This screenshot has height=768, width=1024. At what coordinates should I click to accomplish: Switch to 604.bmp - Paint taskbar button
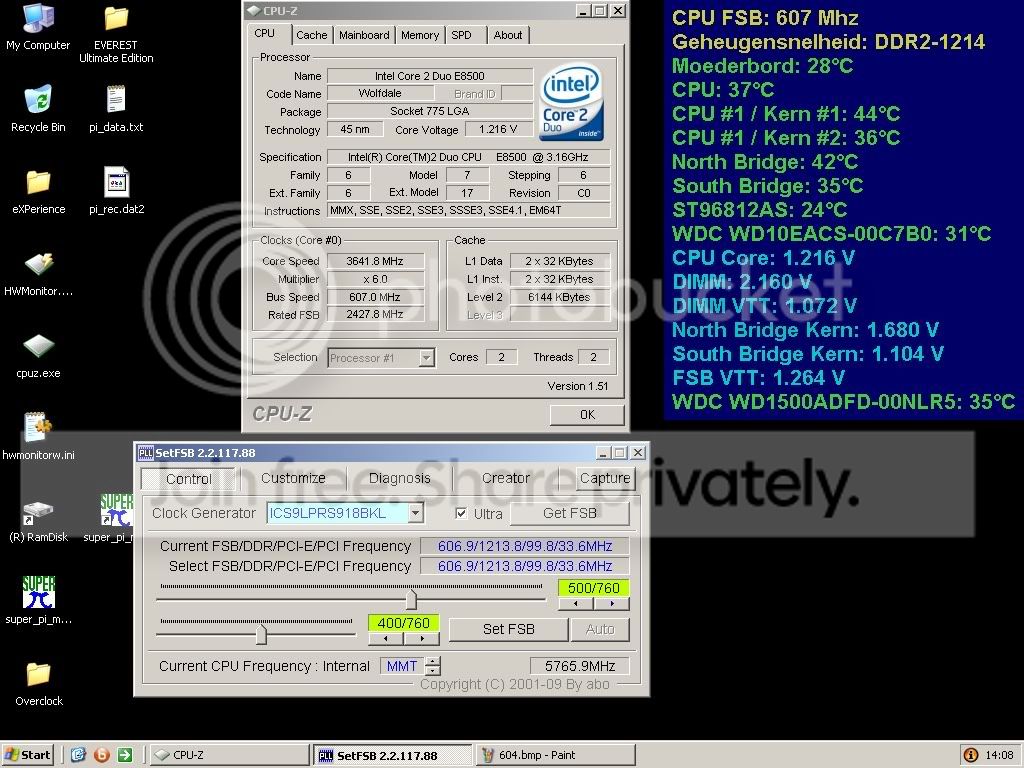556,755
